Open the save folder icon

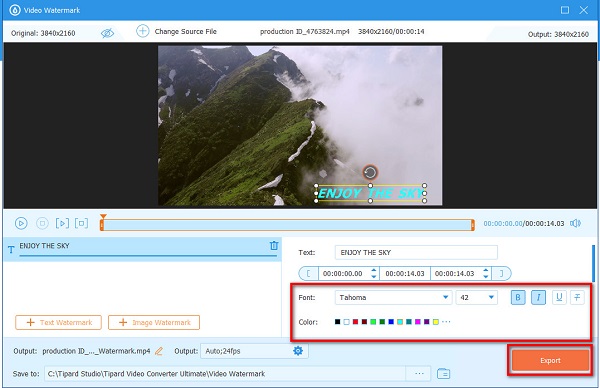(443, 373)
